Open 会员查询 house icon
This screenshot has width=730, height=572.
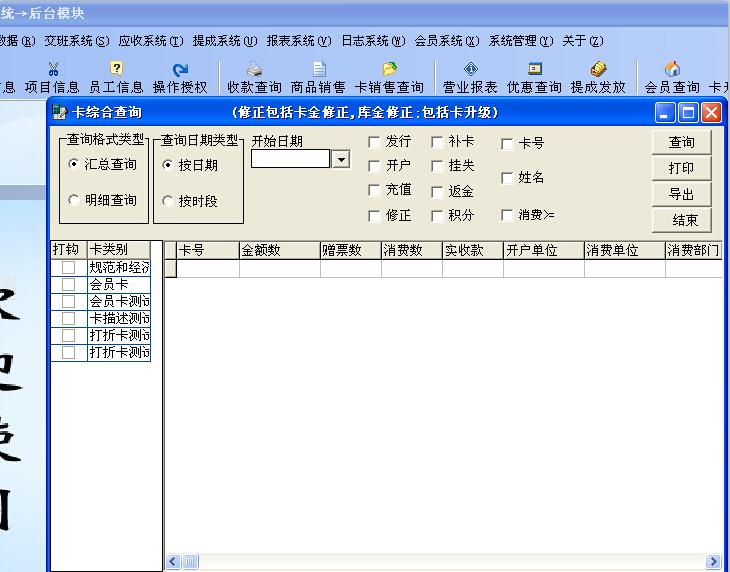(x=672, y=69)
